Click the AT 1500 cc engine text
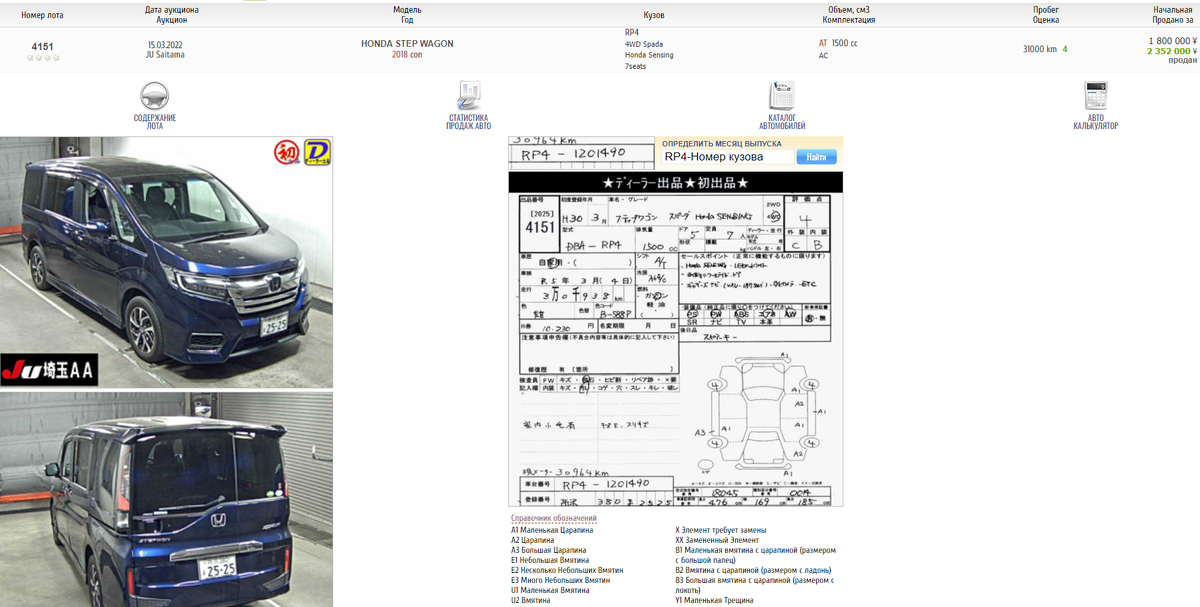This screenshot has height=607, width=1200. [x=838, y=44]
